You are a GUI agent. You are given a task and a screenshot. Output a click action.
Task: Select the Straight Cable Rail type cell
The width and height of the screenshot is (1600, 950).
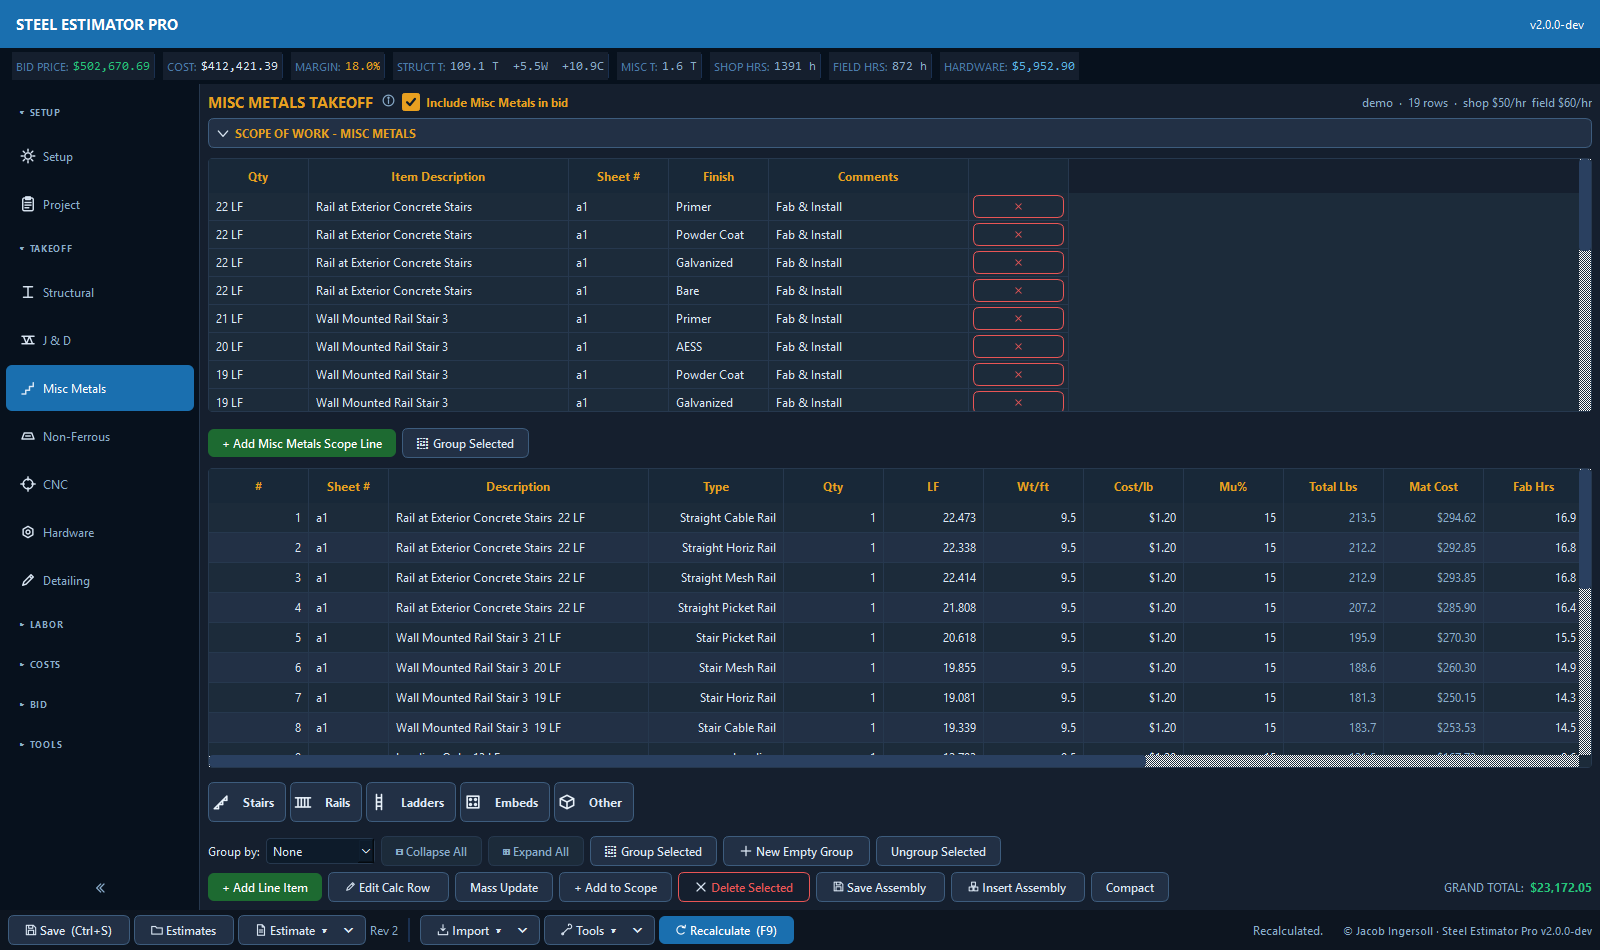[x=716, y=518]
